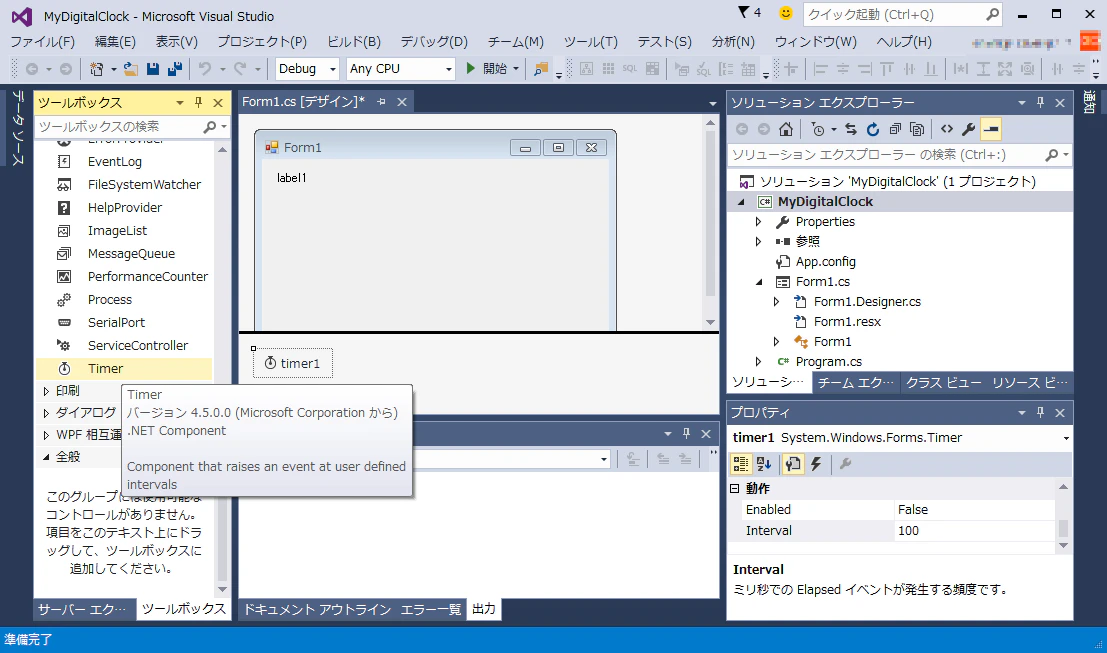
Task: Open the ツール(T) menu
Action: 591,42
